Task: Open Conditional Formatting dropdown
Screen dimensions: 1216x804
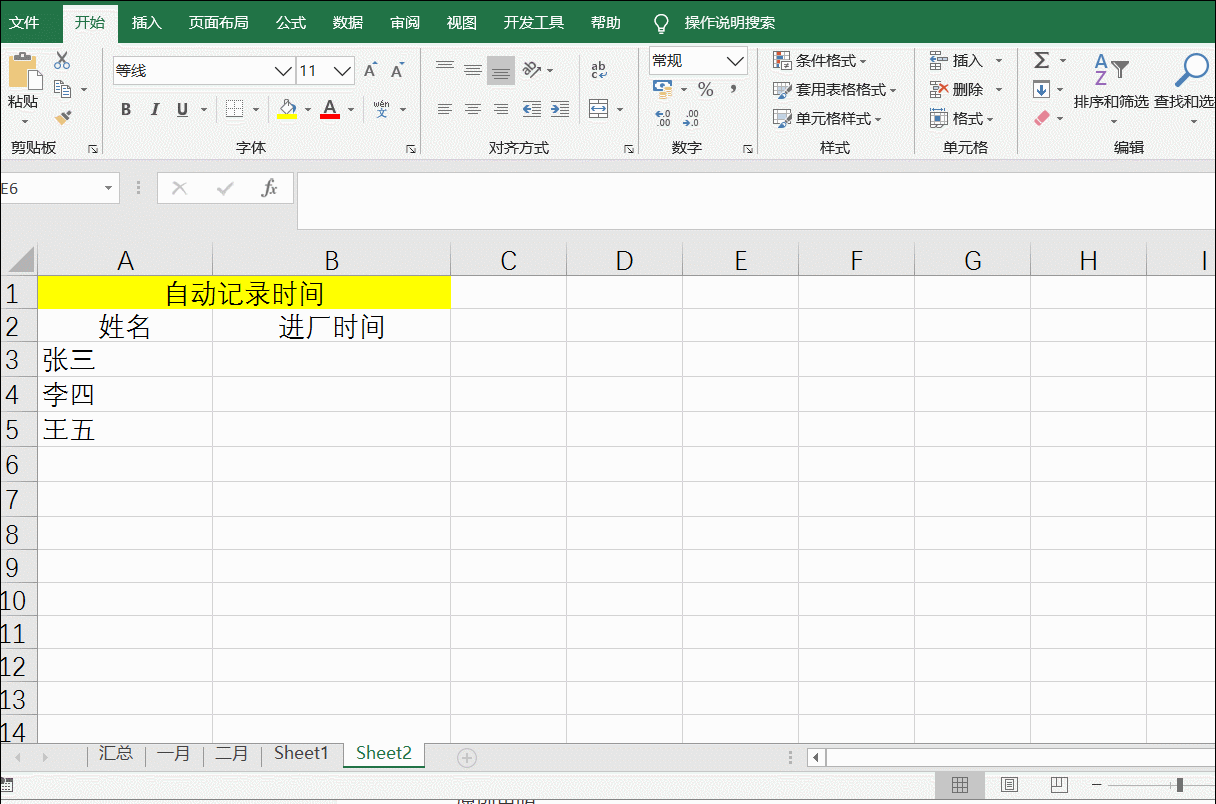Action: tap(819, 61)
